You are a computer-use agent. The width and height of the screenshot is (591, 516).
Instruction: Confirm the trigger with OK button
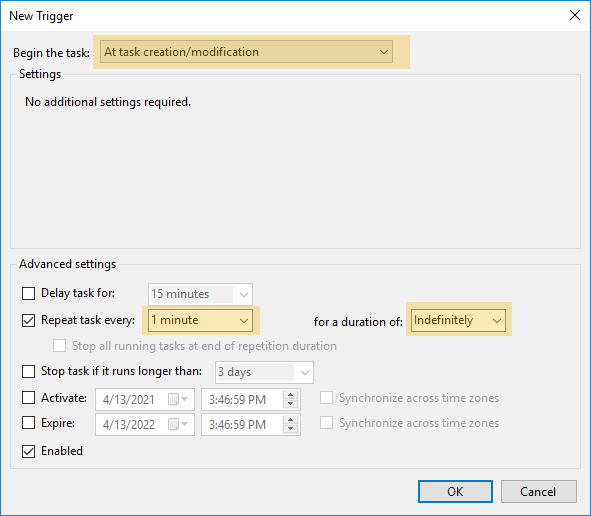[455, 492]
